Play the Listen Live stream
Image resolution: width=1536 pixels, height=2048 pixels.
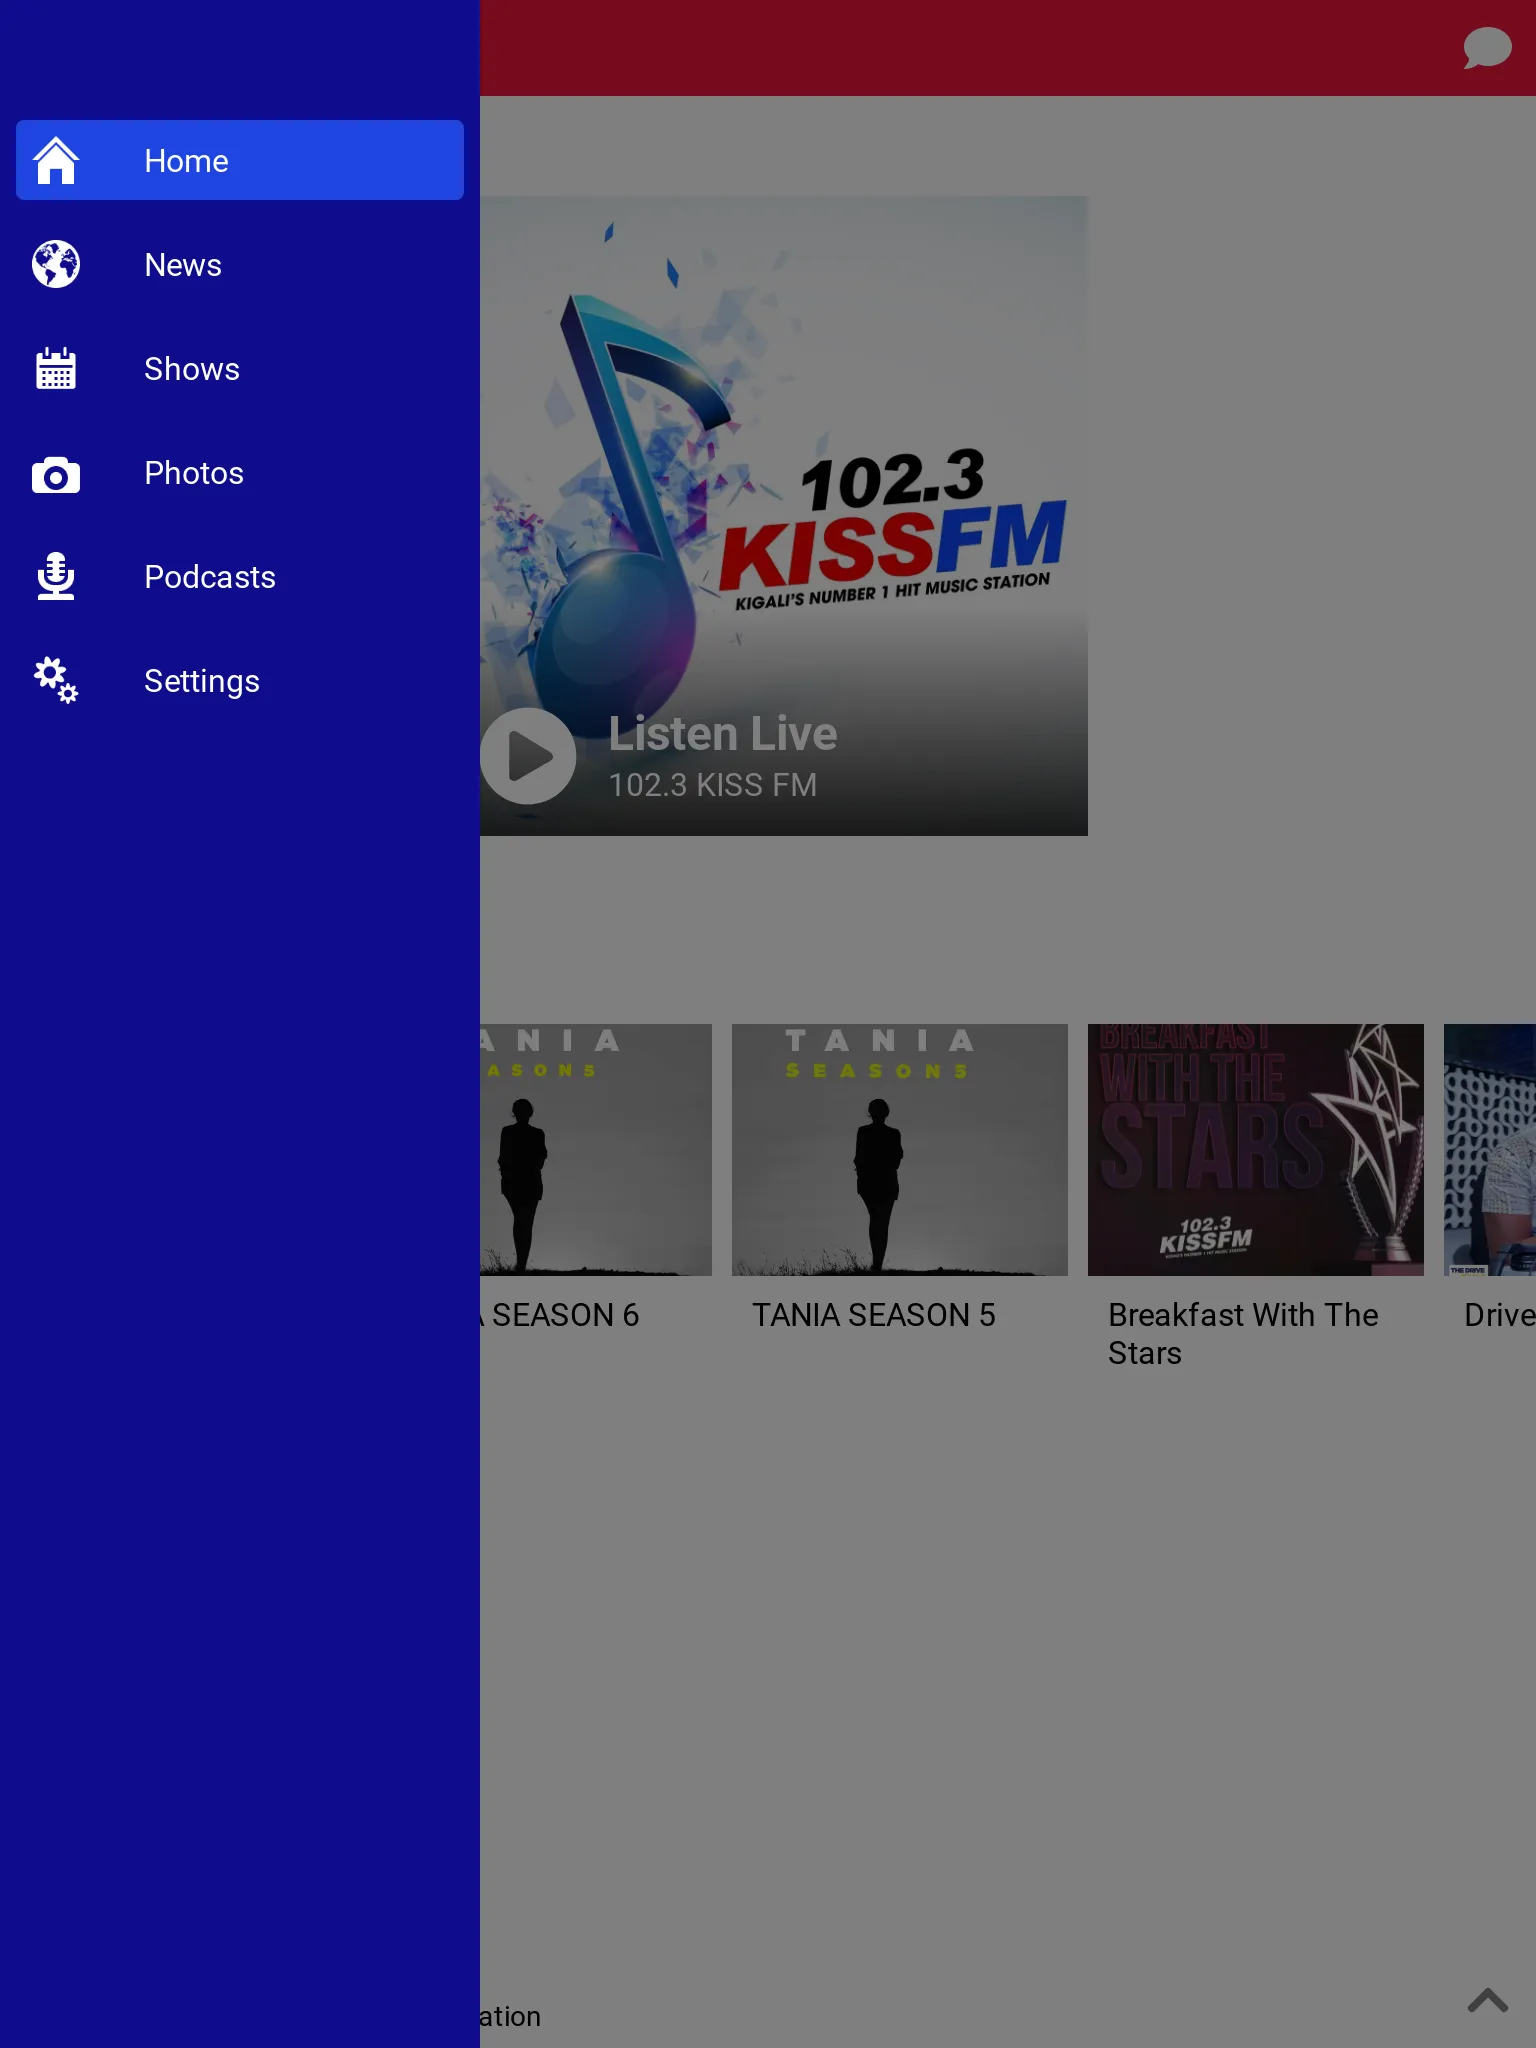528,756
